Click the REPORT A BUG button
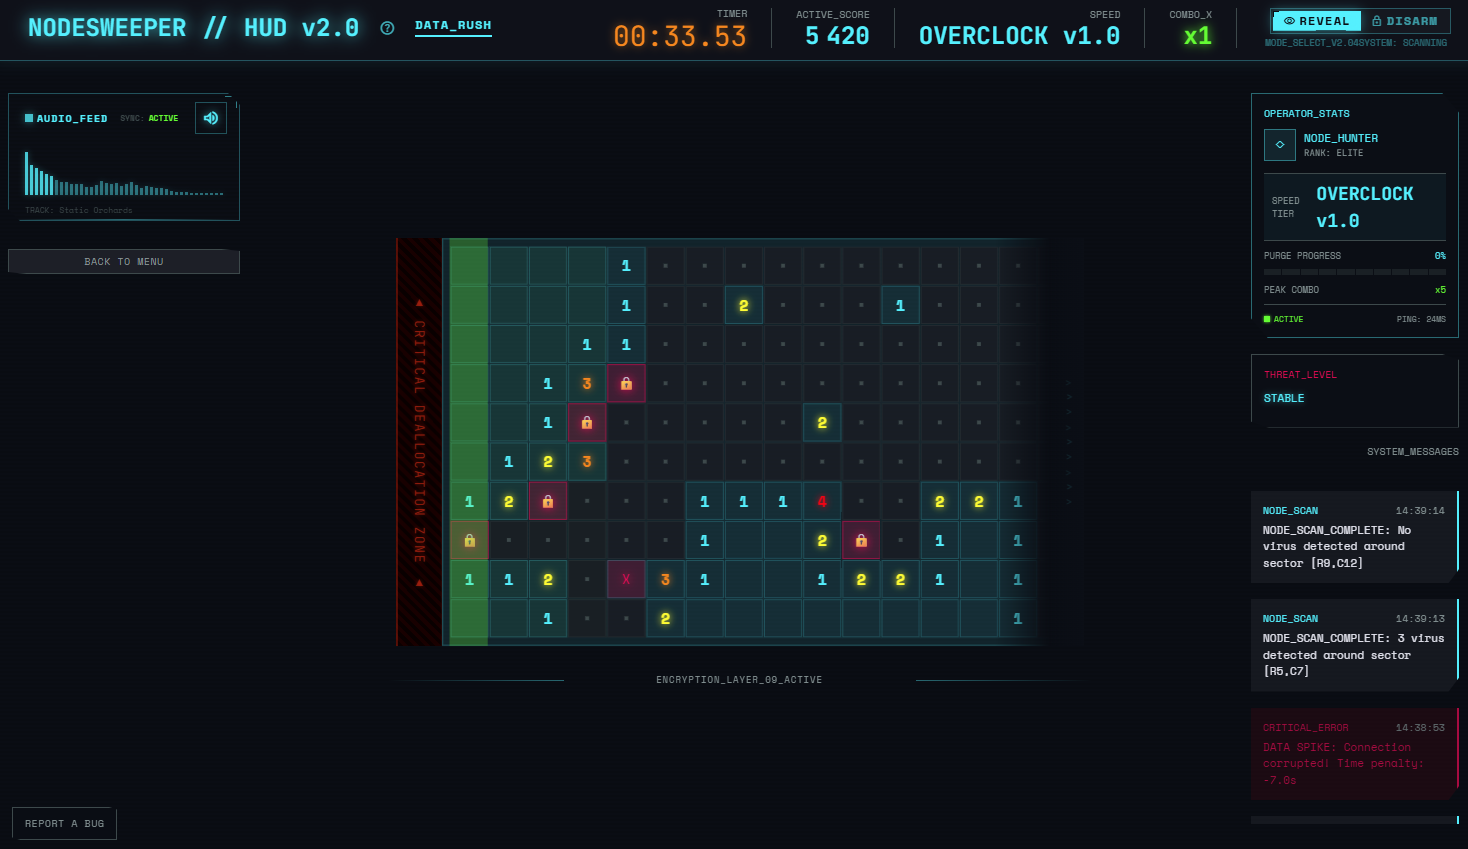This screenshot has width=1468, height=849. click(x=64, y=824)
